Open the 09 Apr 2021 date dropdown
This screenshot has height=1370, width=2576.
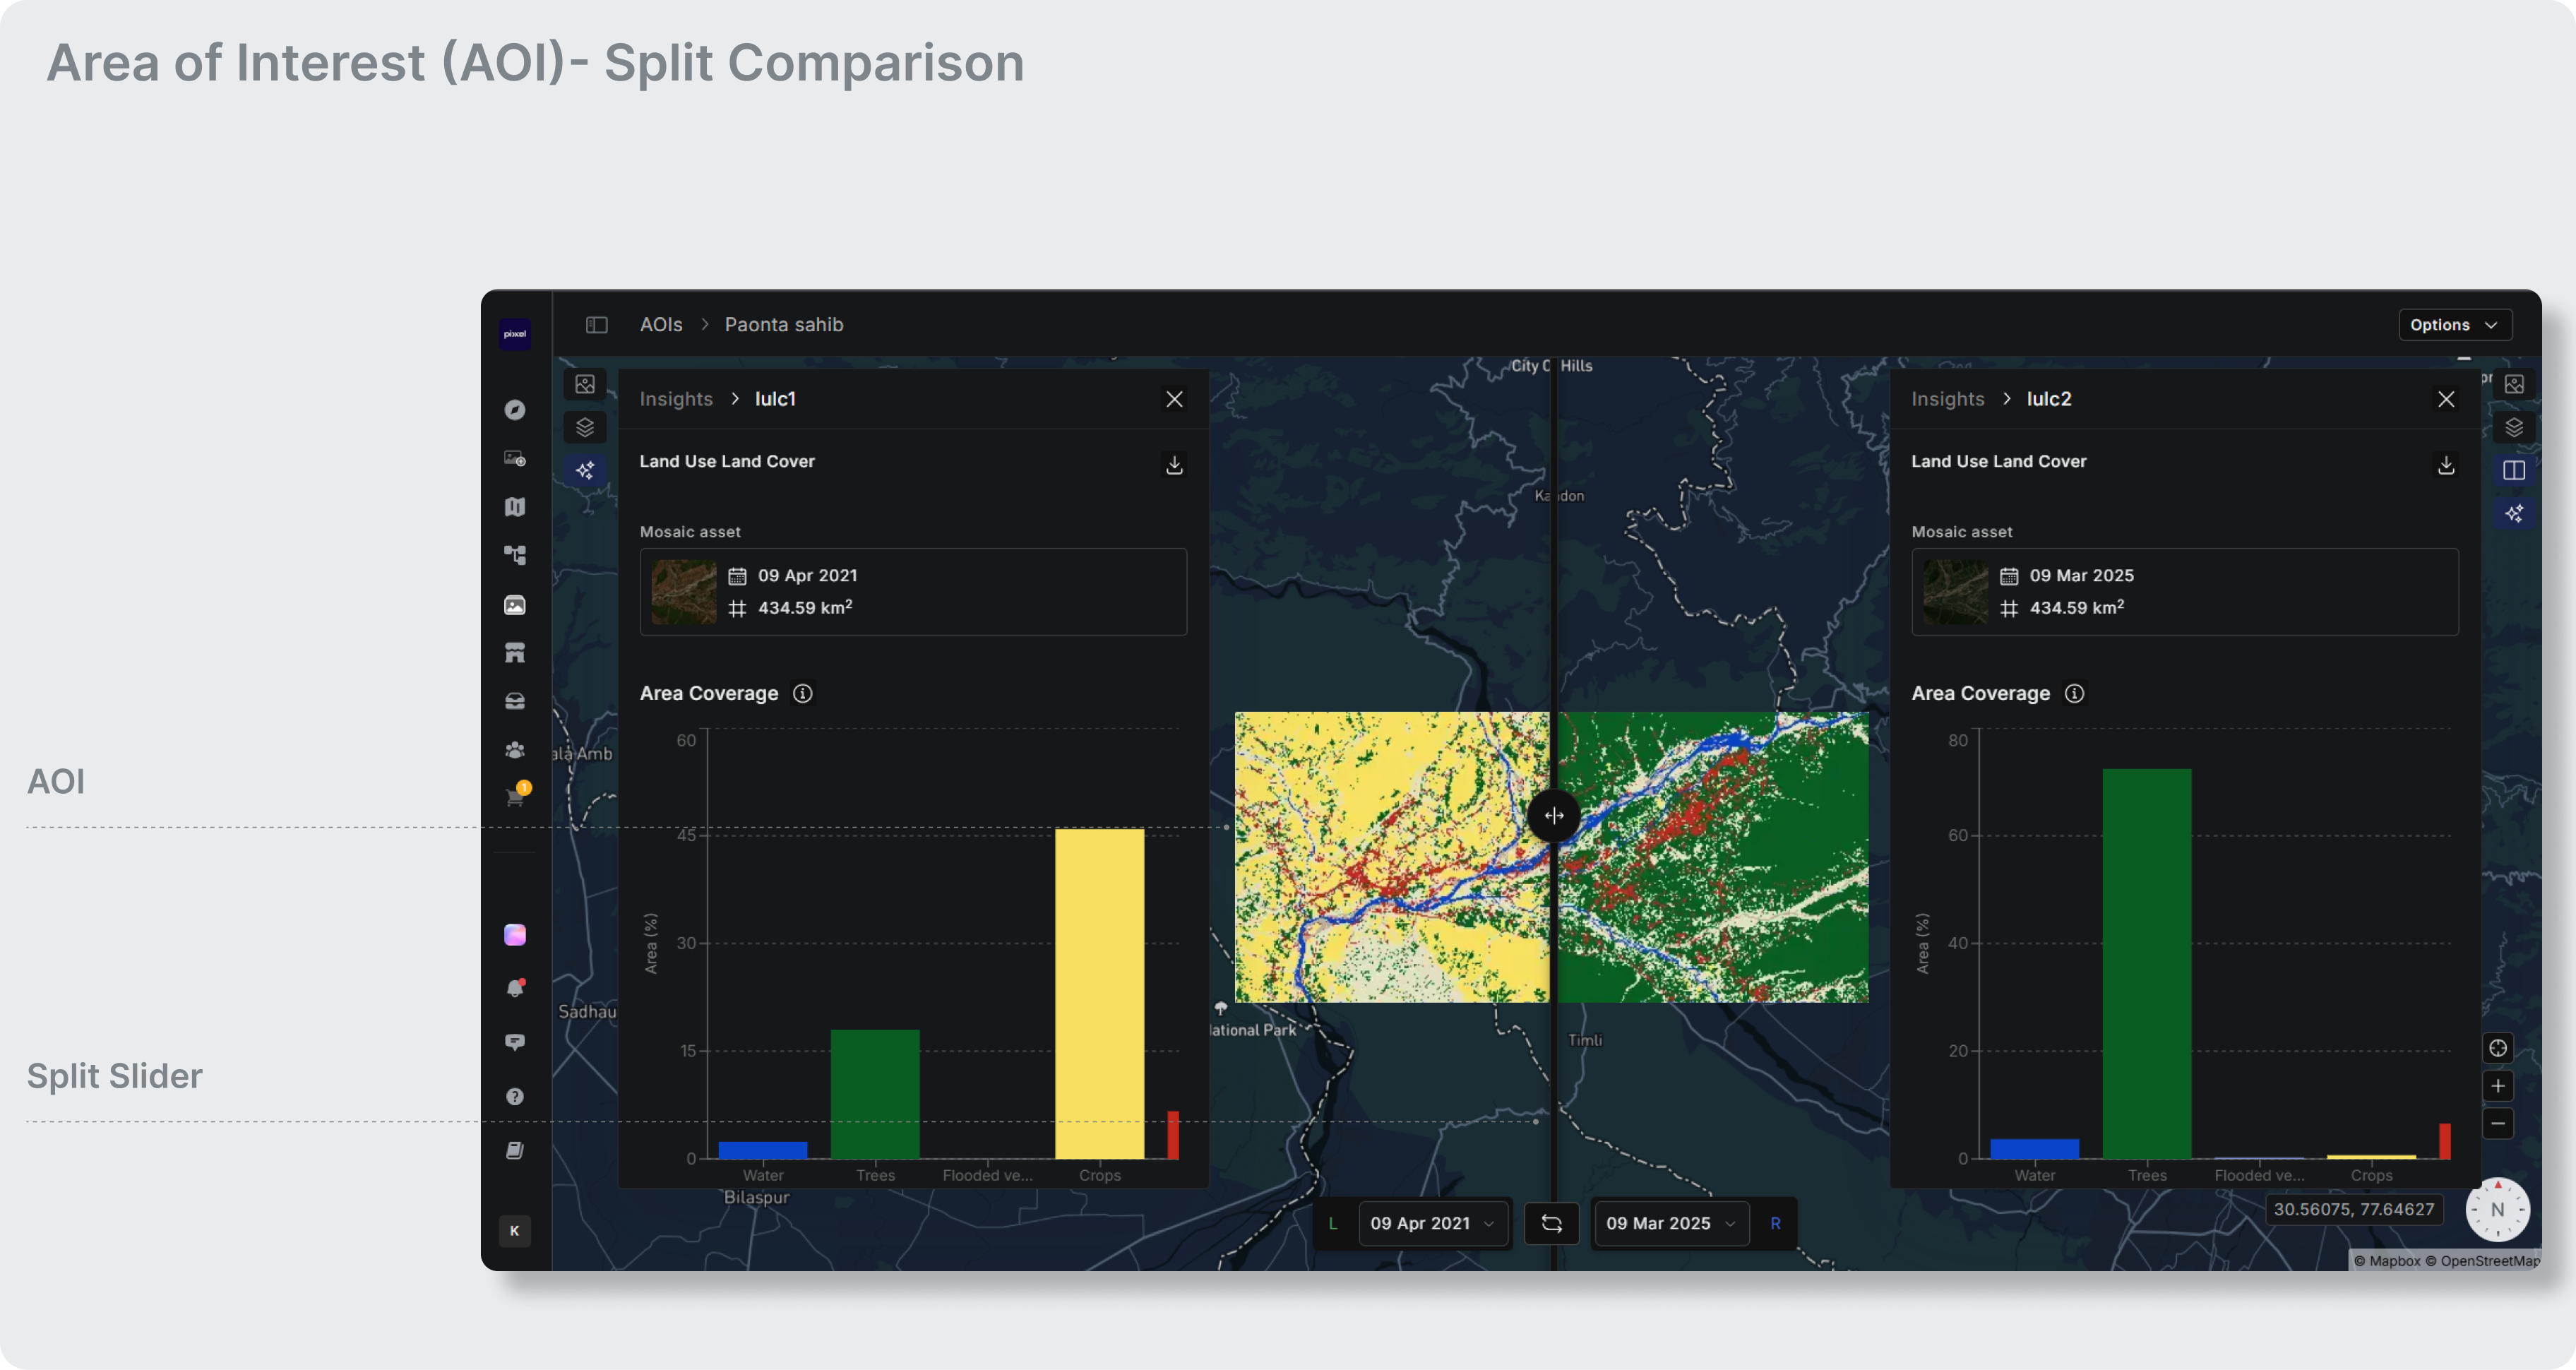click(1432, 1223)
